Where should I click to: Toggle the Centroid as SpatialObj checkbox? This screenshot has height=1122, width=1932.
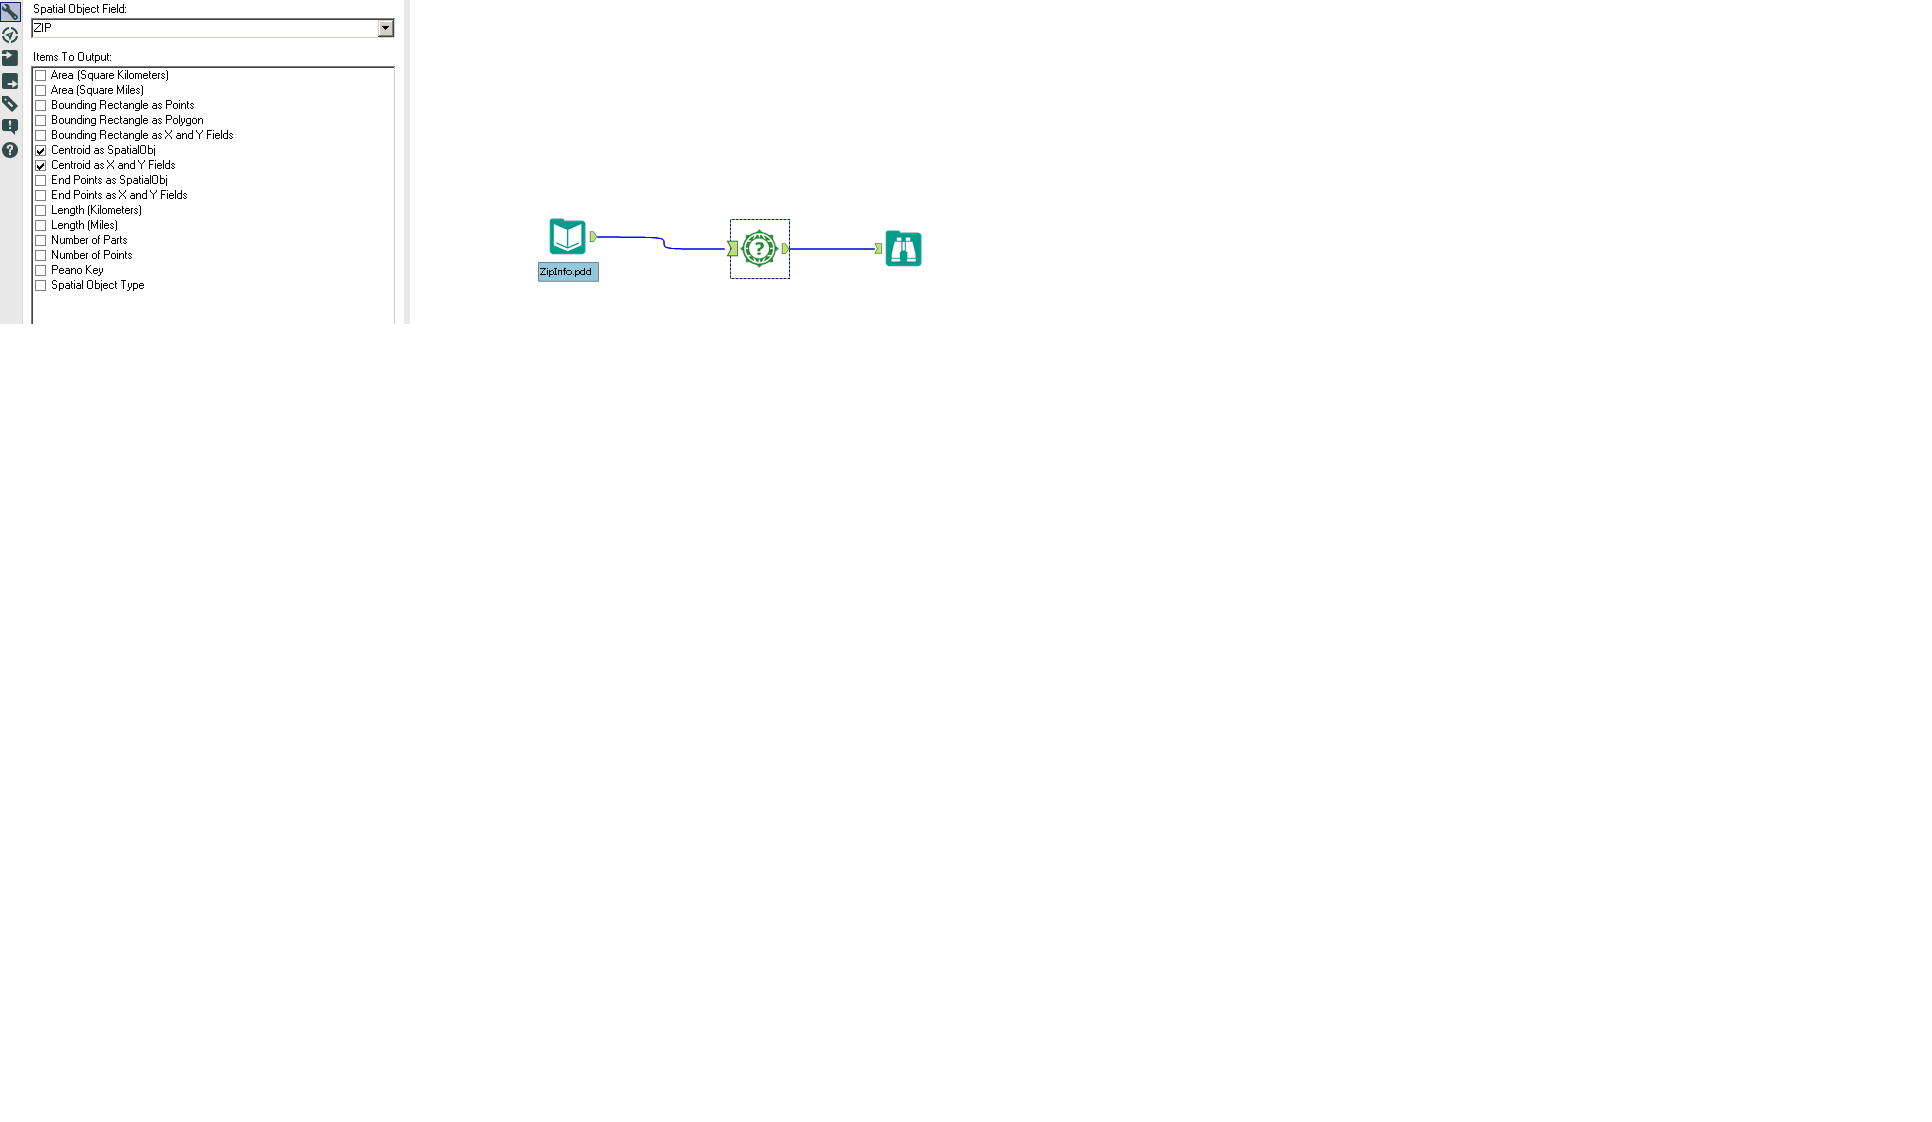41,150
